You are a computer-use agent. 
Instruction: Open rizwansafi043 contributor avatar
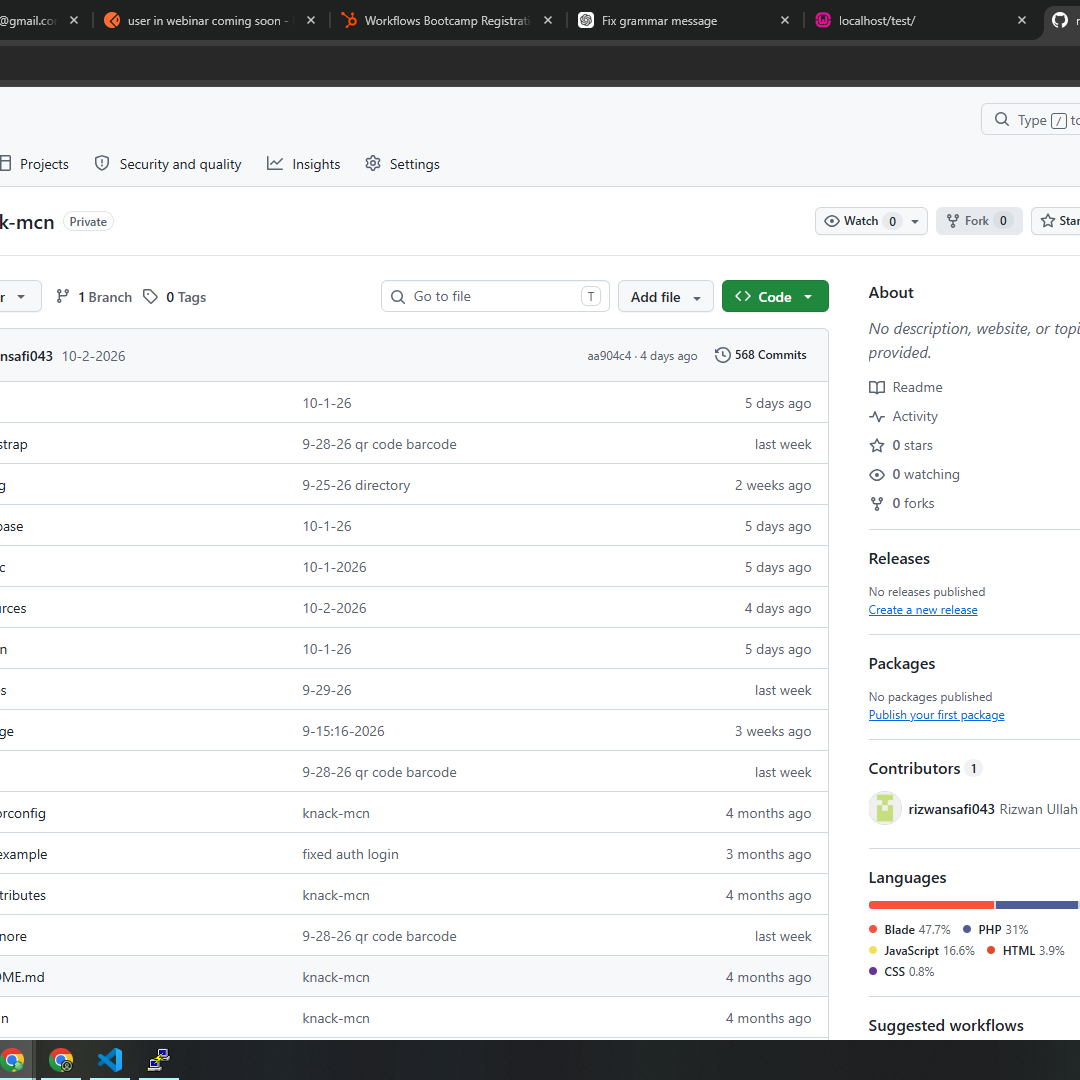885,808
